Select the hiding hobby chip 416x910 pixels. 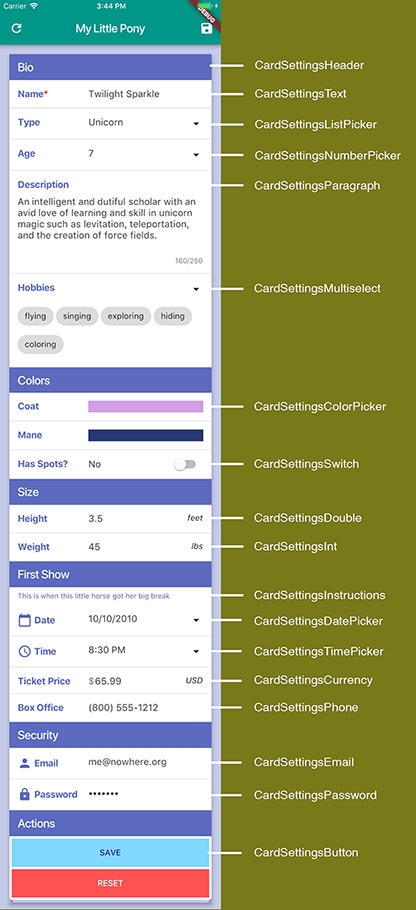tap(173, 316)
